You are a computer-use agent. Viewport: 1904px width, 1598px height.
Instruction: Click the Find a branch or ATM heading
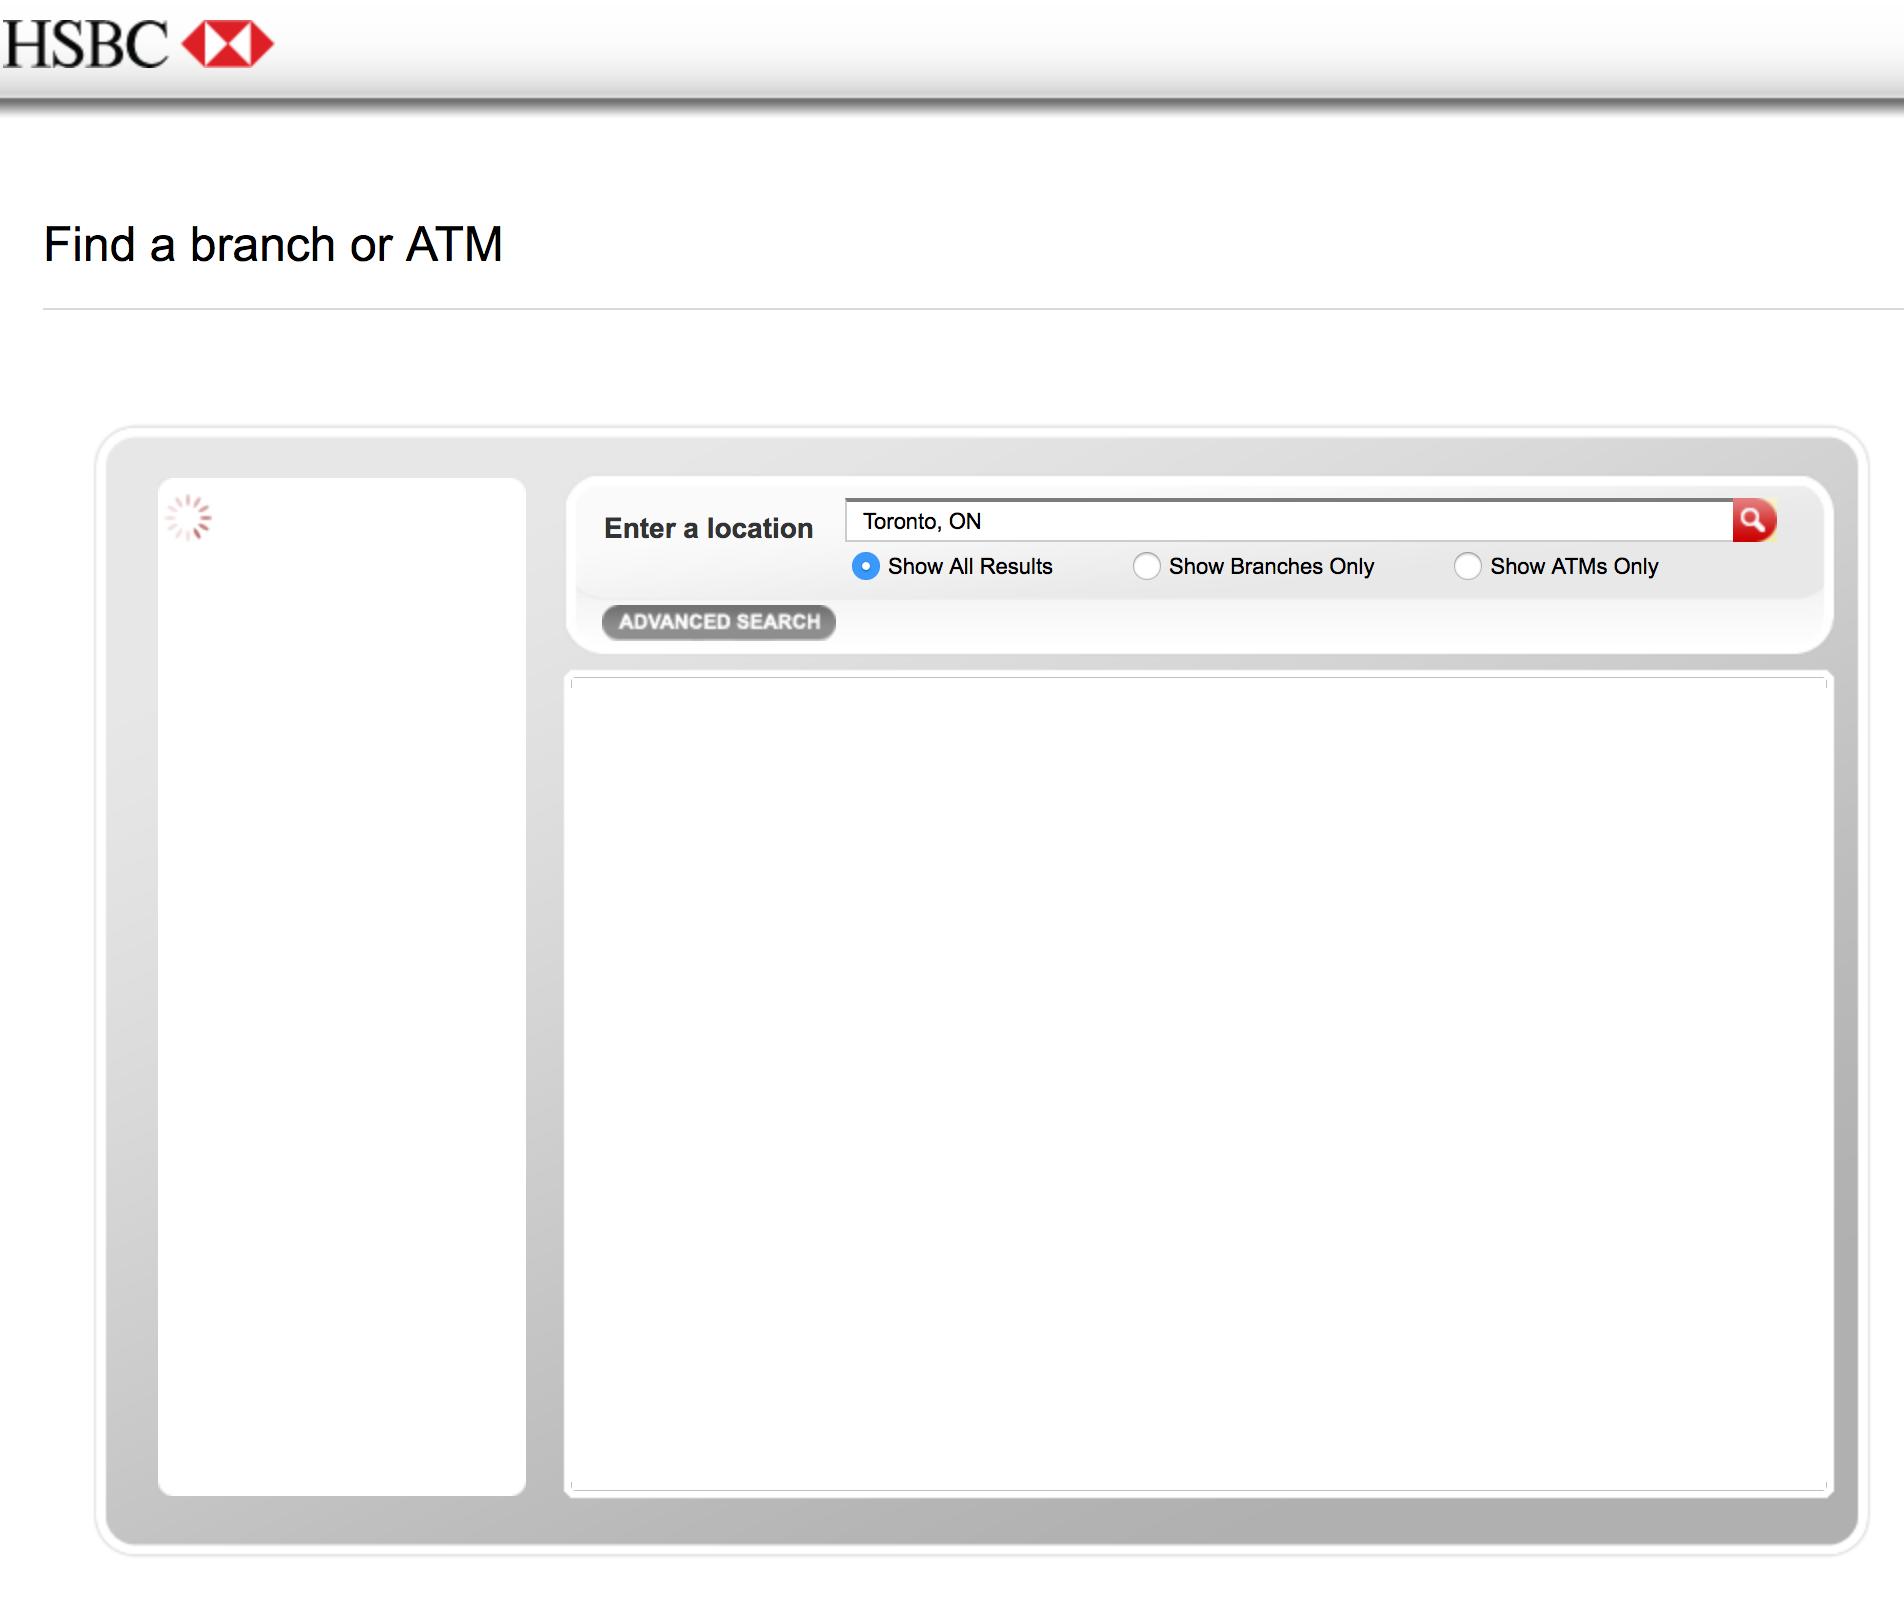click(x=273, y=245)
